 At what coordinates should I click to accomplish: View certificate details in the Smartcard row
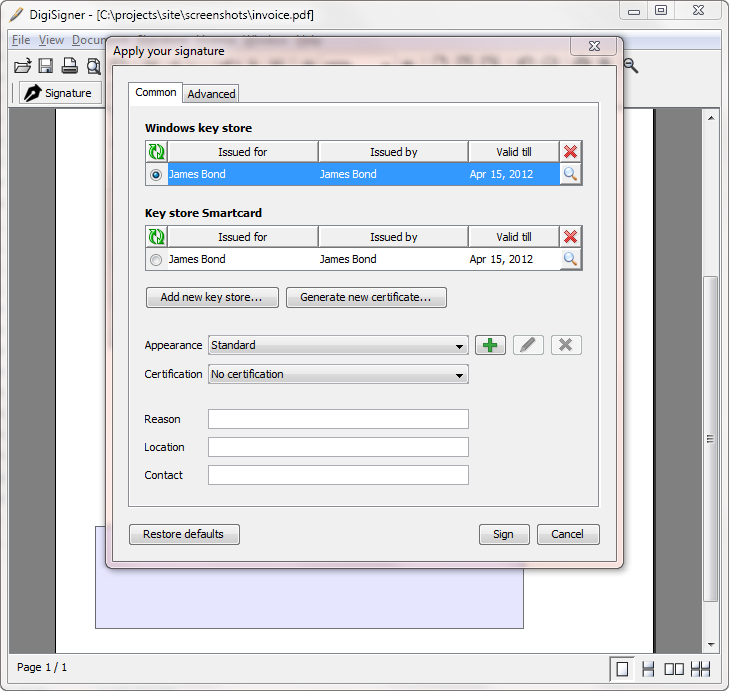(x=570, y=259)
